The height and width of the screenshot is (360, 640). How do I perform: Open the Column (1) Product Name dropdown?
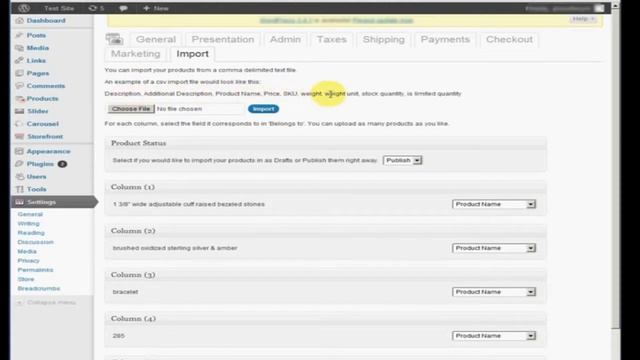[494, 204]
